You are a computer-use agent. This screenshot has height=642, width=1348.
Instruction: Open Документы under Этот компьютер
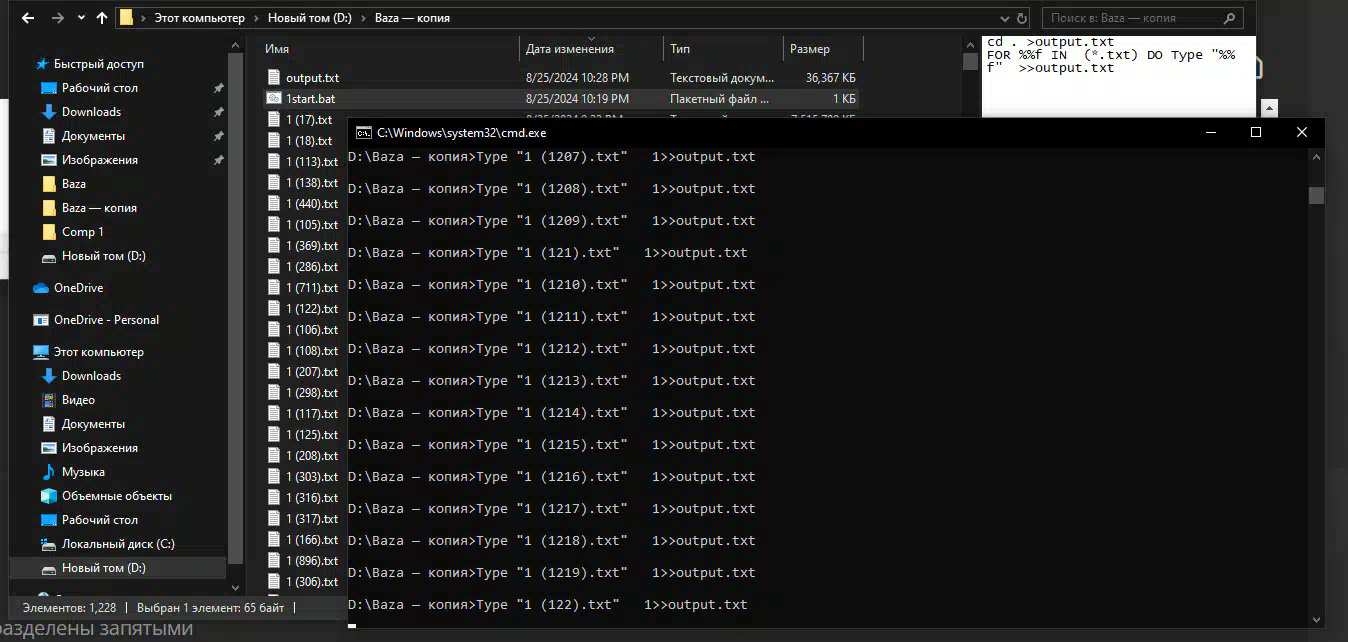click(x=93, y=424)
